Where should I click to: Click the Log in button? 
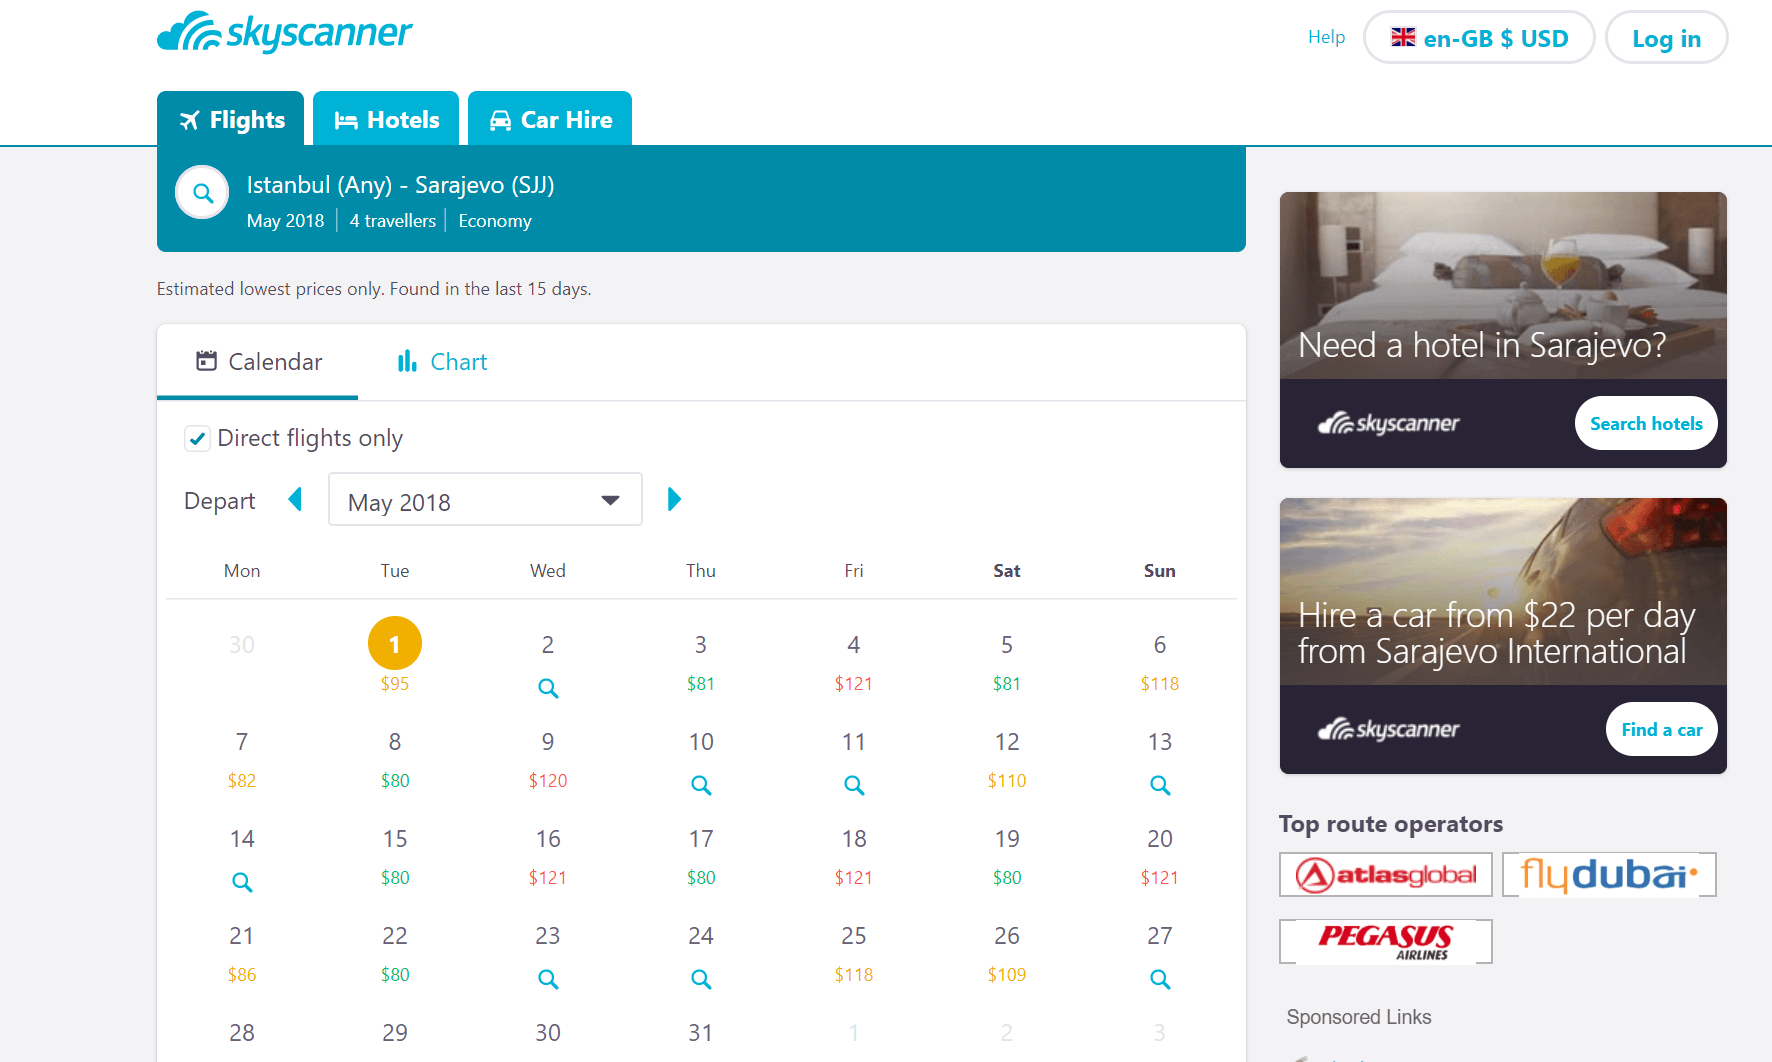pos(1666,38)
